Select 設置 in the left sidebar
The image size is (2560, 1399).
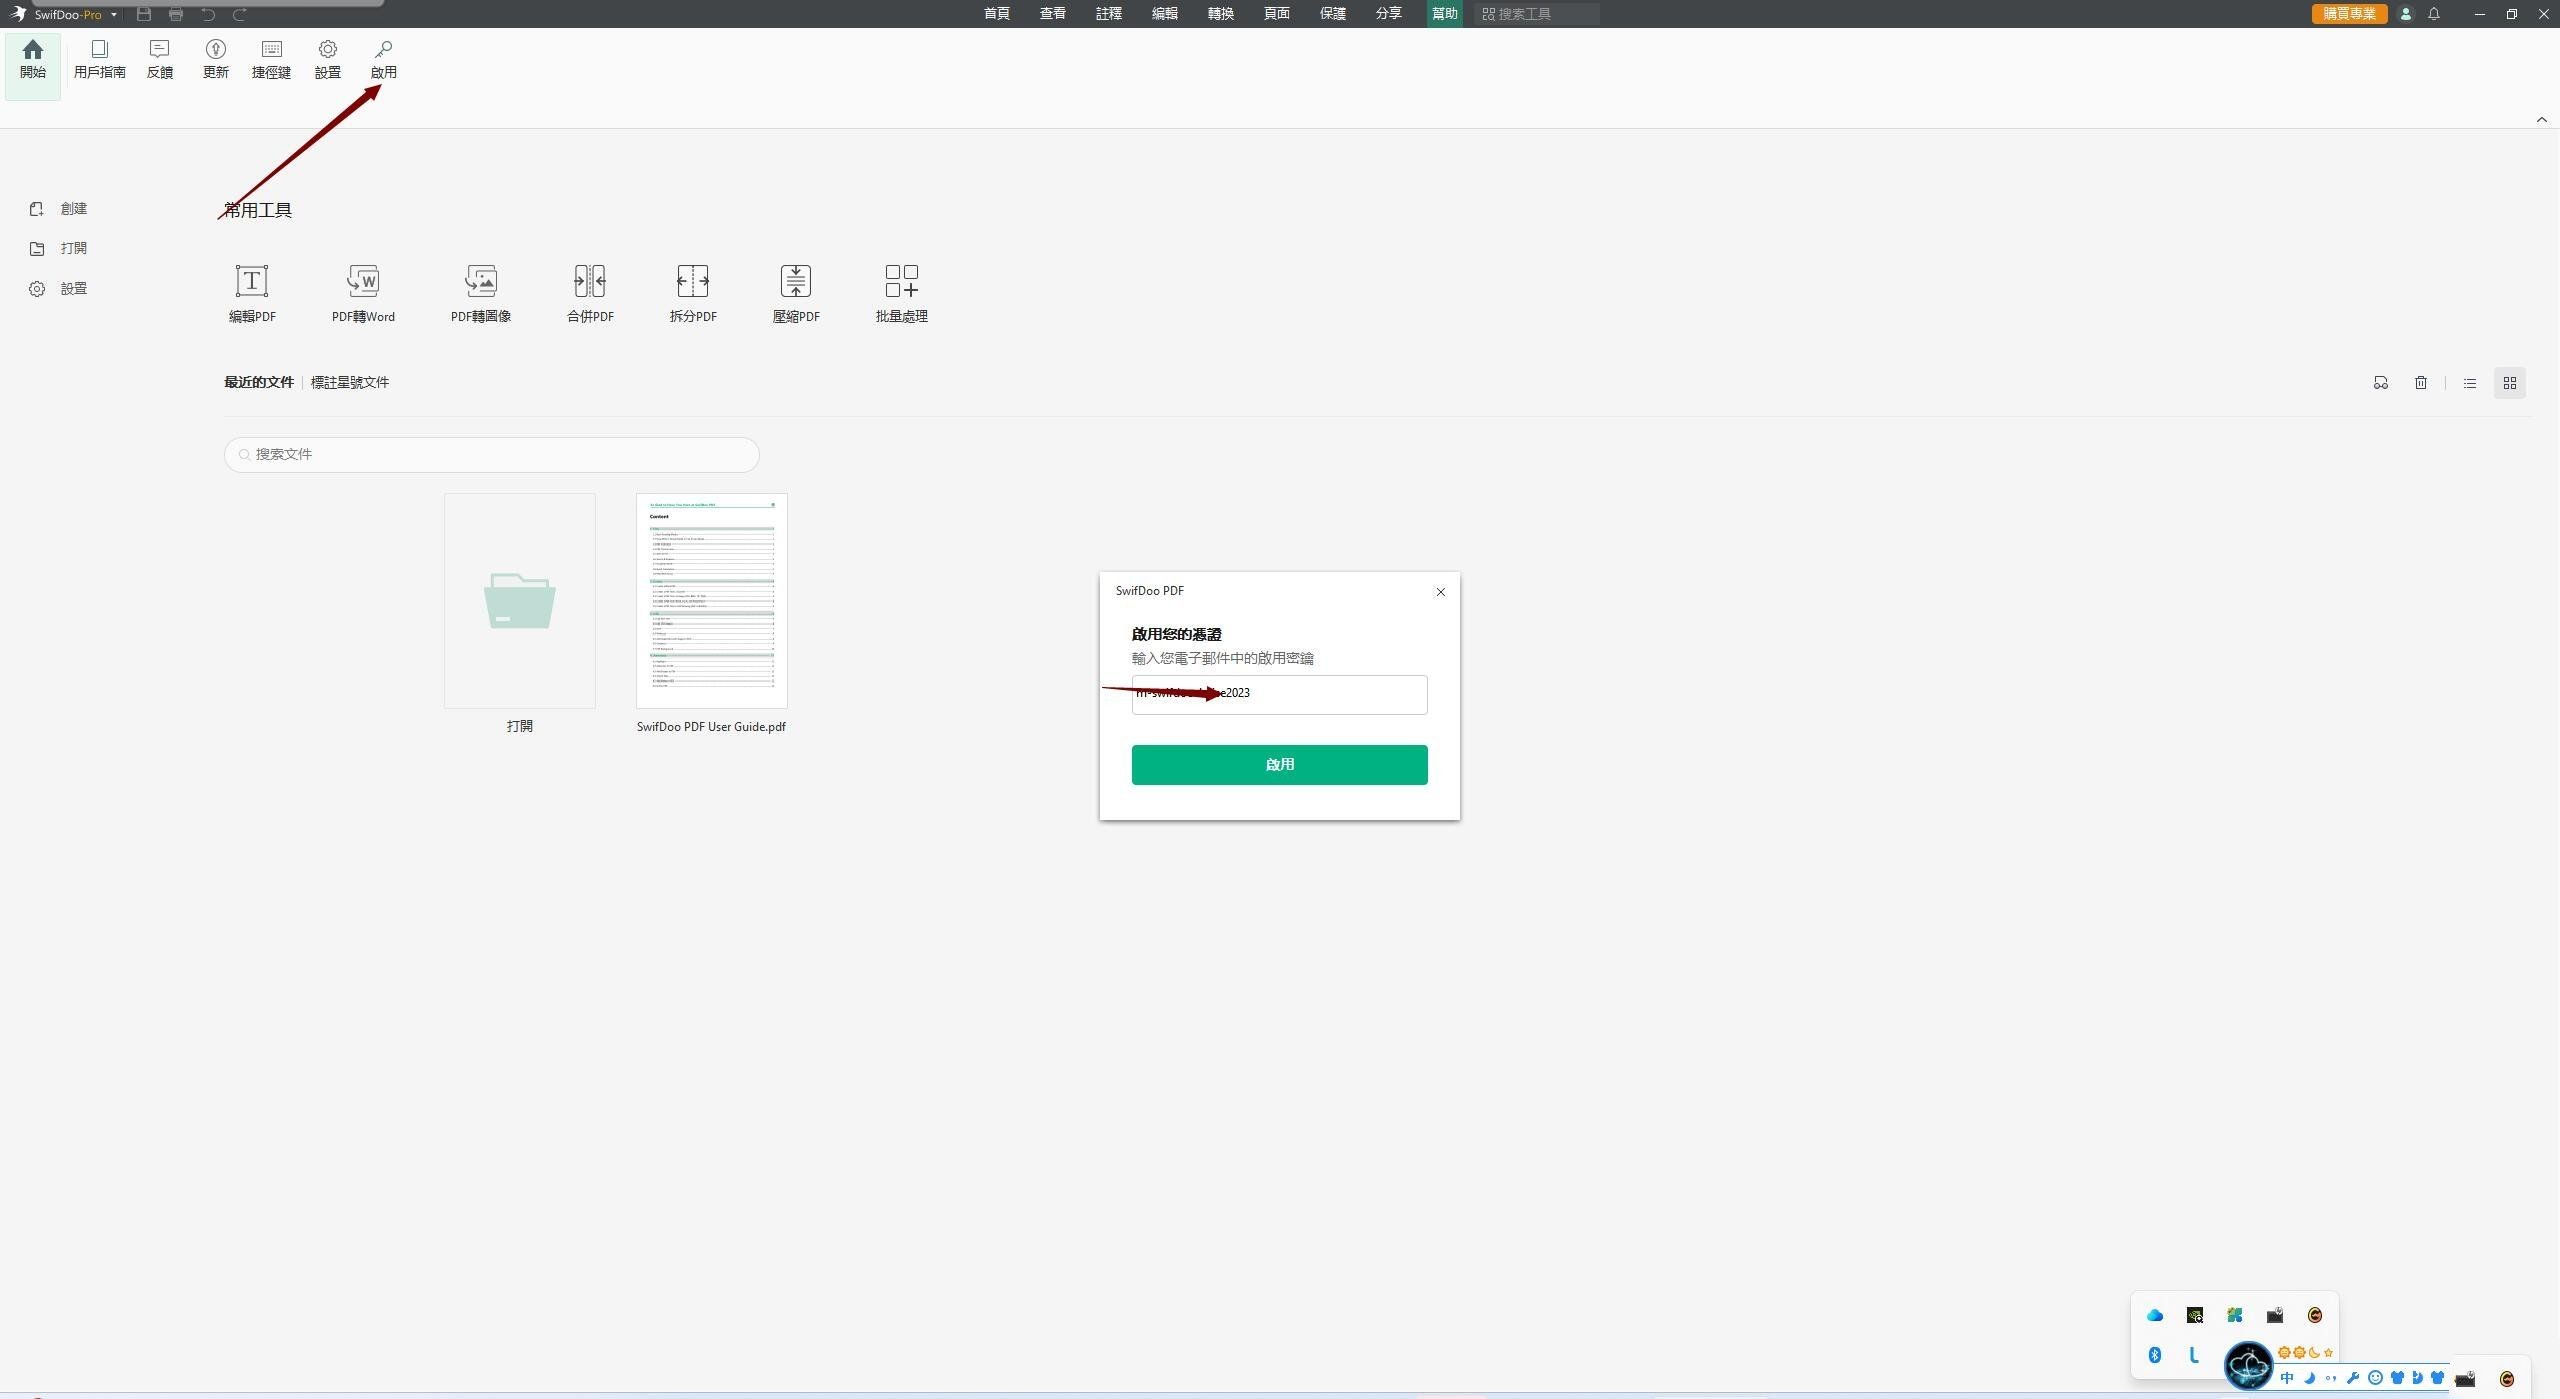tap(58, 289)
